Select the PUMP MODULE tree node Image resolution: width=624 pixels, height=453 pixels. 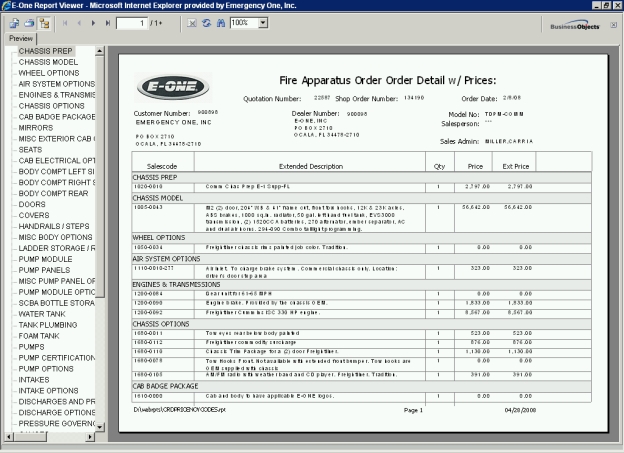45,259
